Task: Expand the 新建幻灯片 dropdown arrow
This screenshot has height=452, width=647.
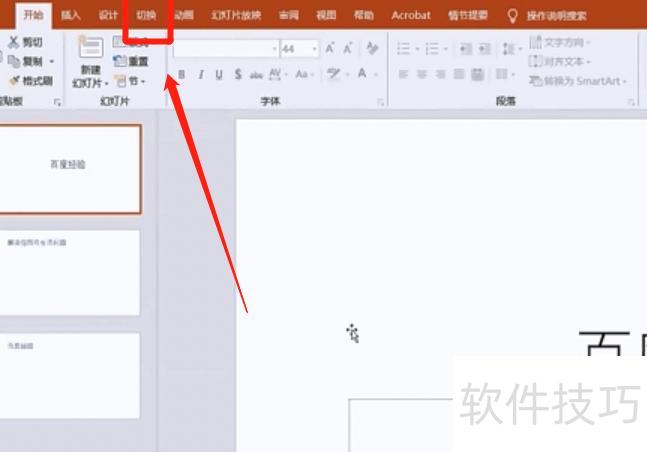Action: click(x=106, y=83)
